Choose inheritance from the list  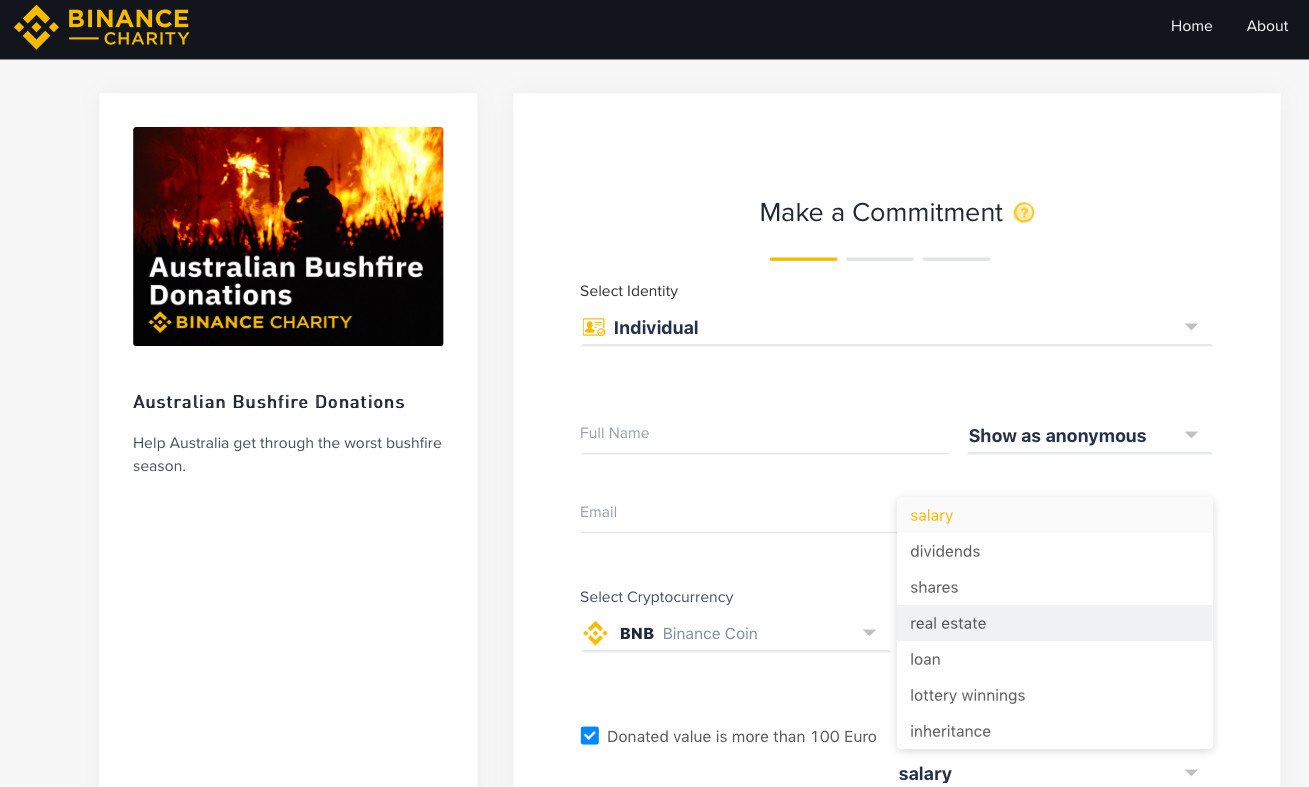1055,731
